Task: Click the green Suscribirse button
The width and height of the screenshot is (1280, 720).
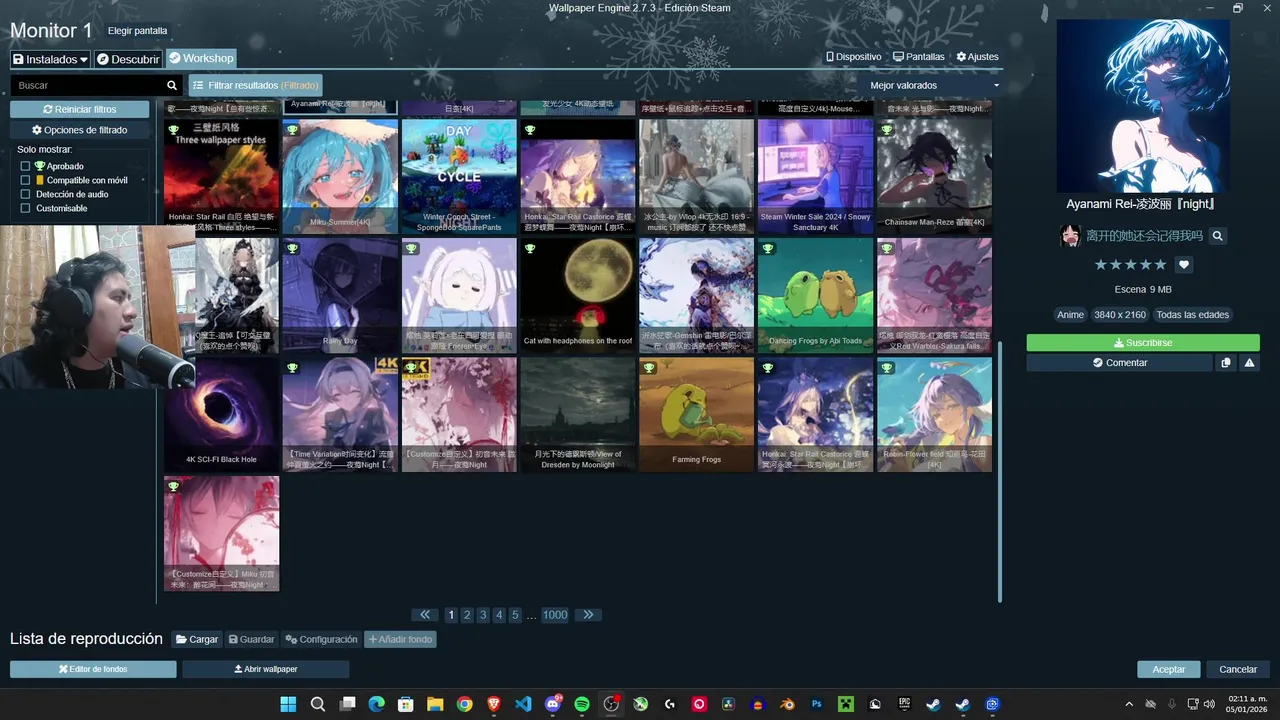Action: pos(1143,343)
